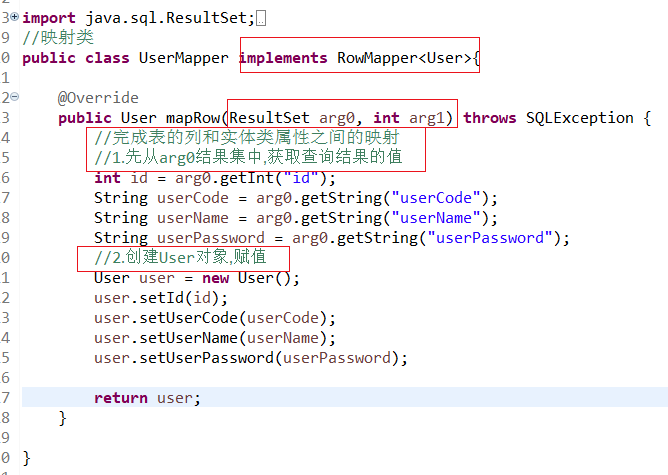Click the //映射类 comment
The width and height of the screenshot is (668, 475).
58,37
